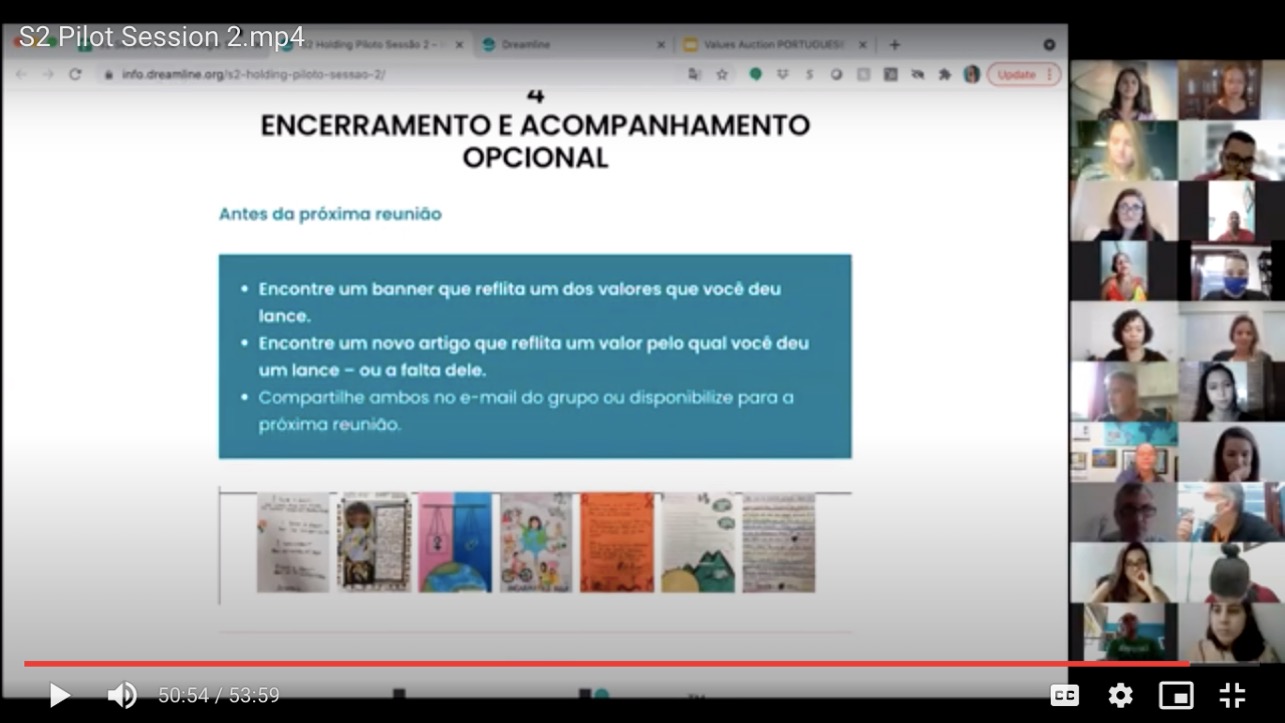This screenshot has height=723, width=1285.
Task: Toggle closed captions on the video
Action: pos(1064,695)
